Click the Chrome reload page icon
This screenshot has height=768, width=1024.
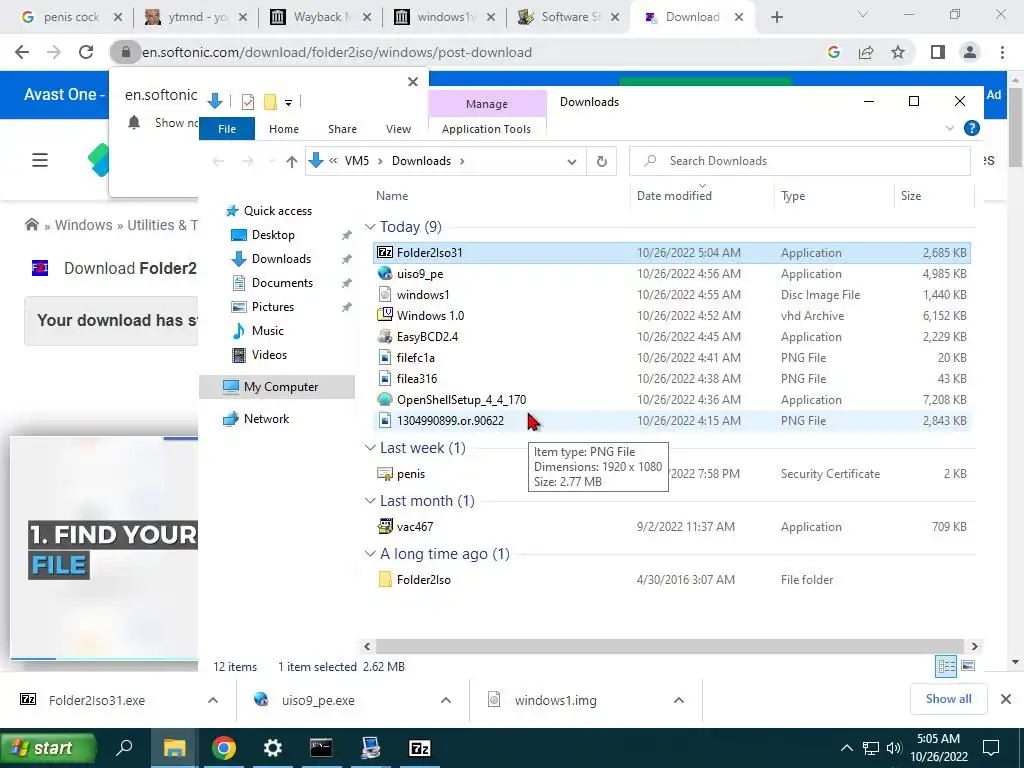(x=86, y=52)
